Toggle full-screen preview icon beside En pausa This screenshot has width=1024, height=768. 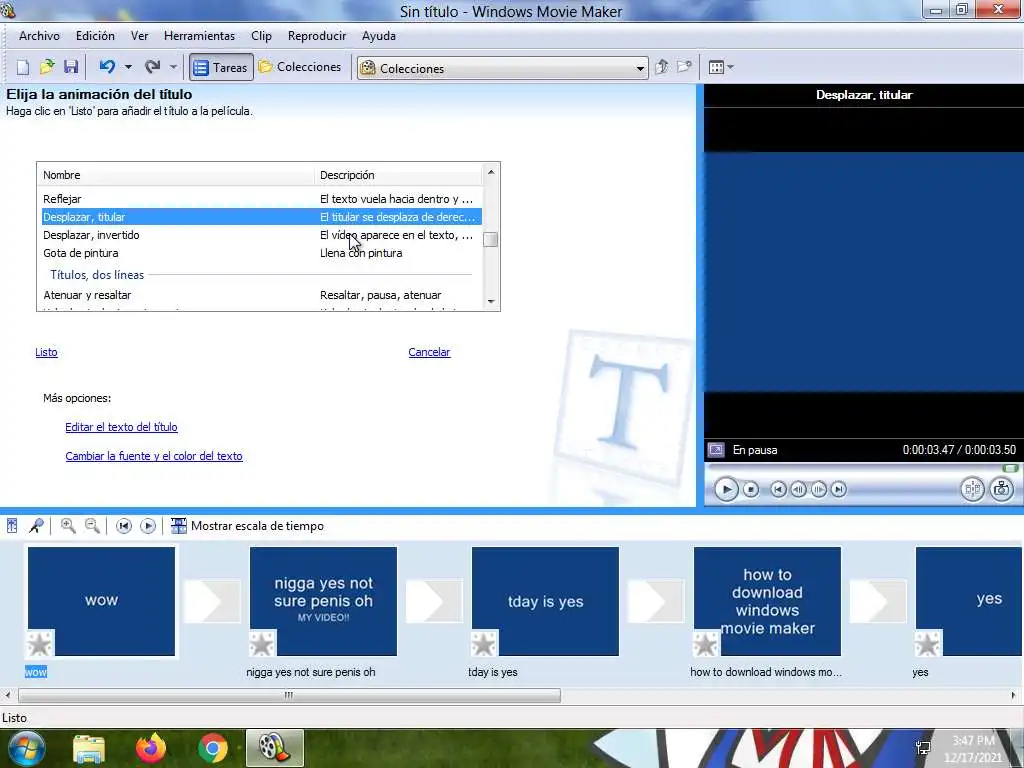point(716,450)
